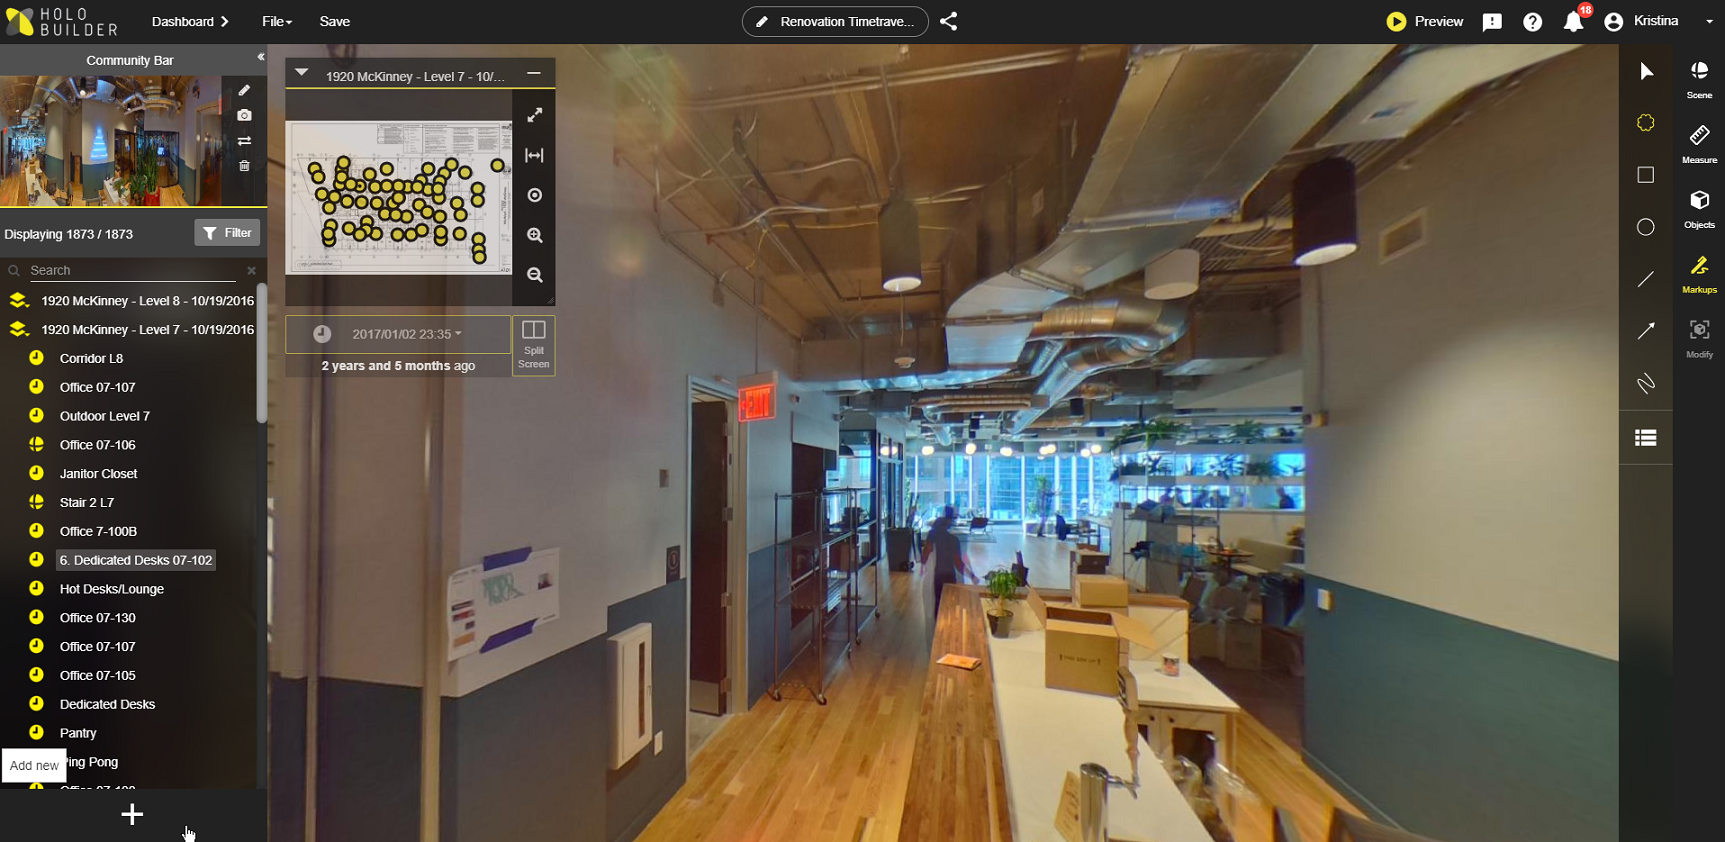Open the 2017/01/02 23:35 date dropdown
Viewport: 1725px width, 842px height.
406,334
